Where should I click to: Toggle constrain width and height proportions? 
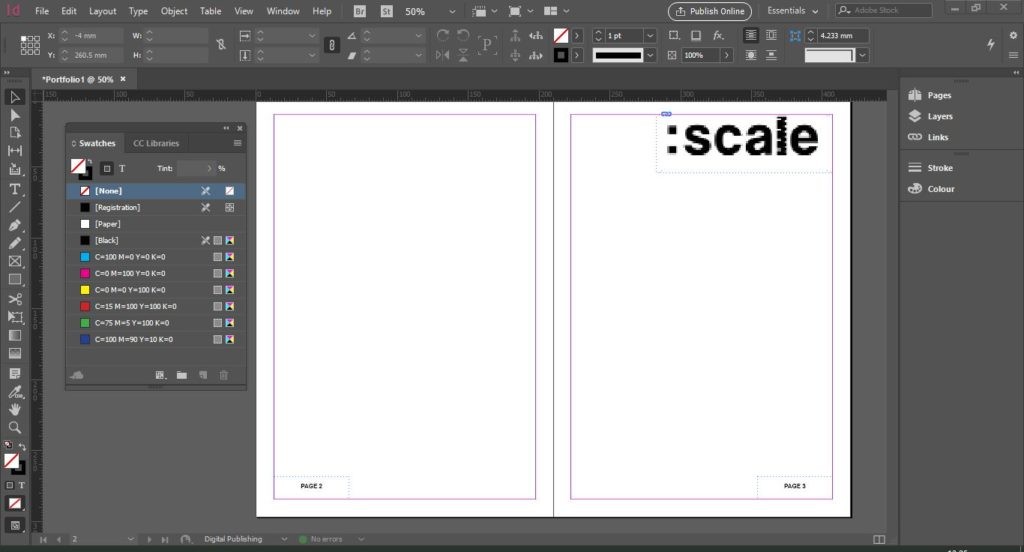tap(221, 44)
